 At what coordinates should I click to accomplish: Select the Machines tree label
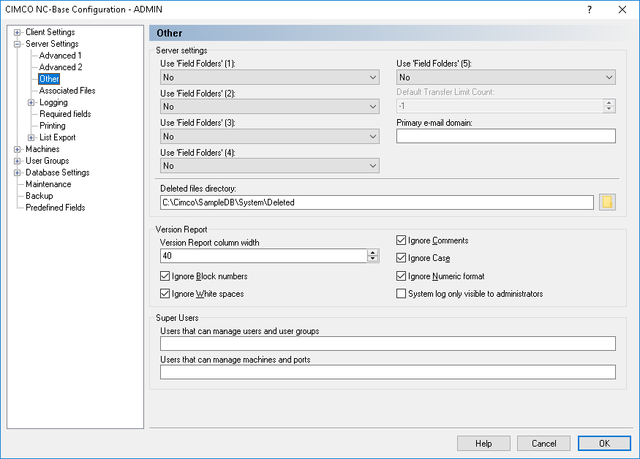pyautogui.click(x=42, y=149)
